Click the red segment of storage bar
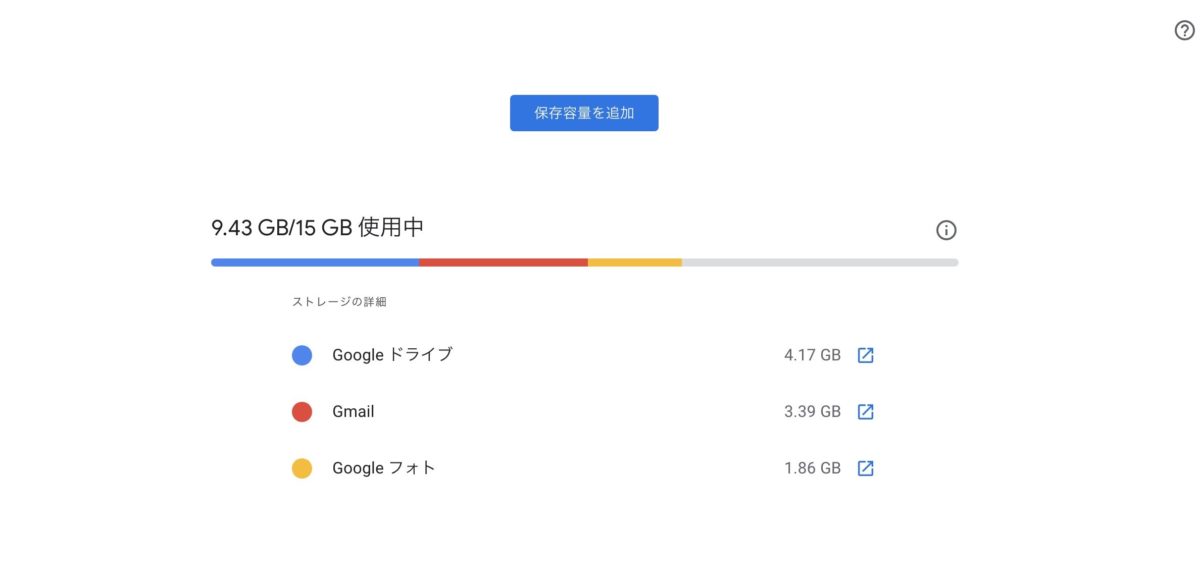 (503, 262)
